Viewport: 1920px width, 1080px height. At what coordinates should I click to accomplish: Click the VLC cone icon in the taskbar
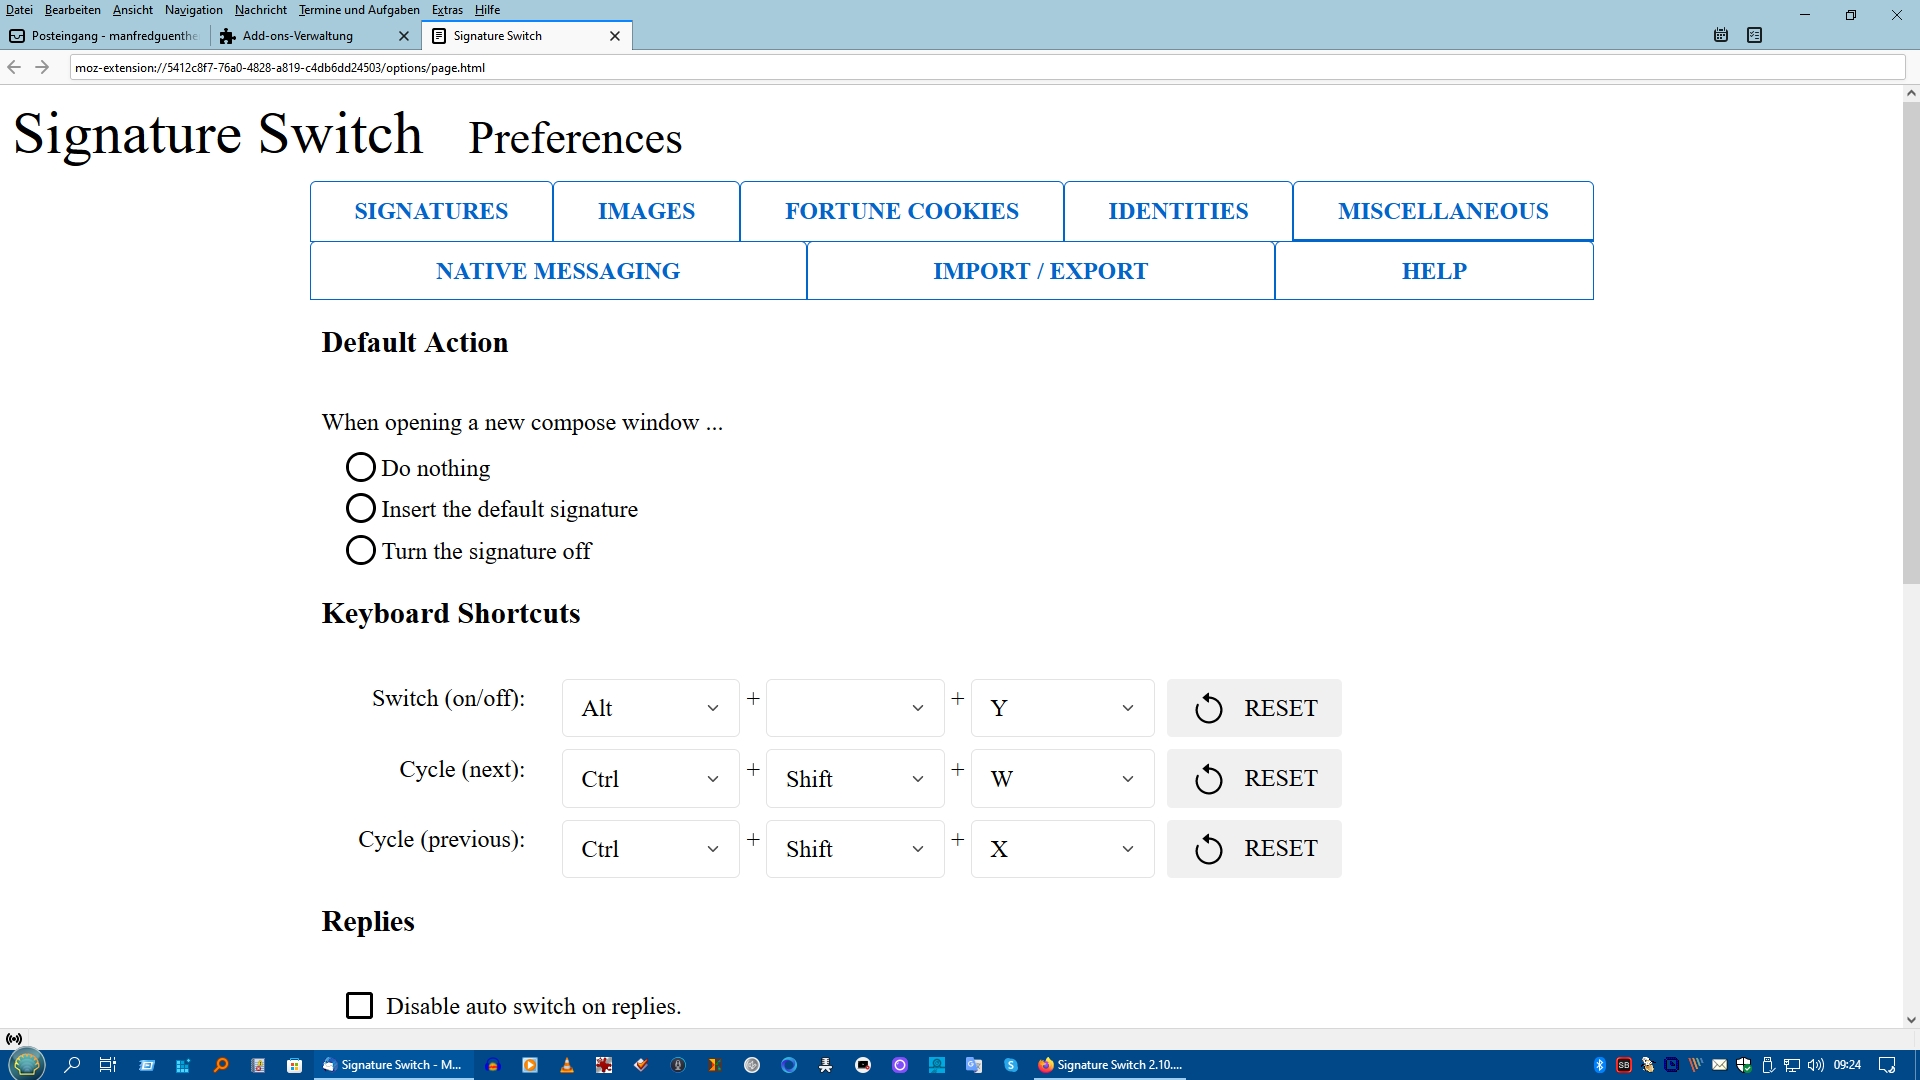click(x=567, y=1065)
